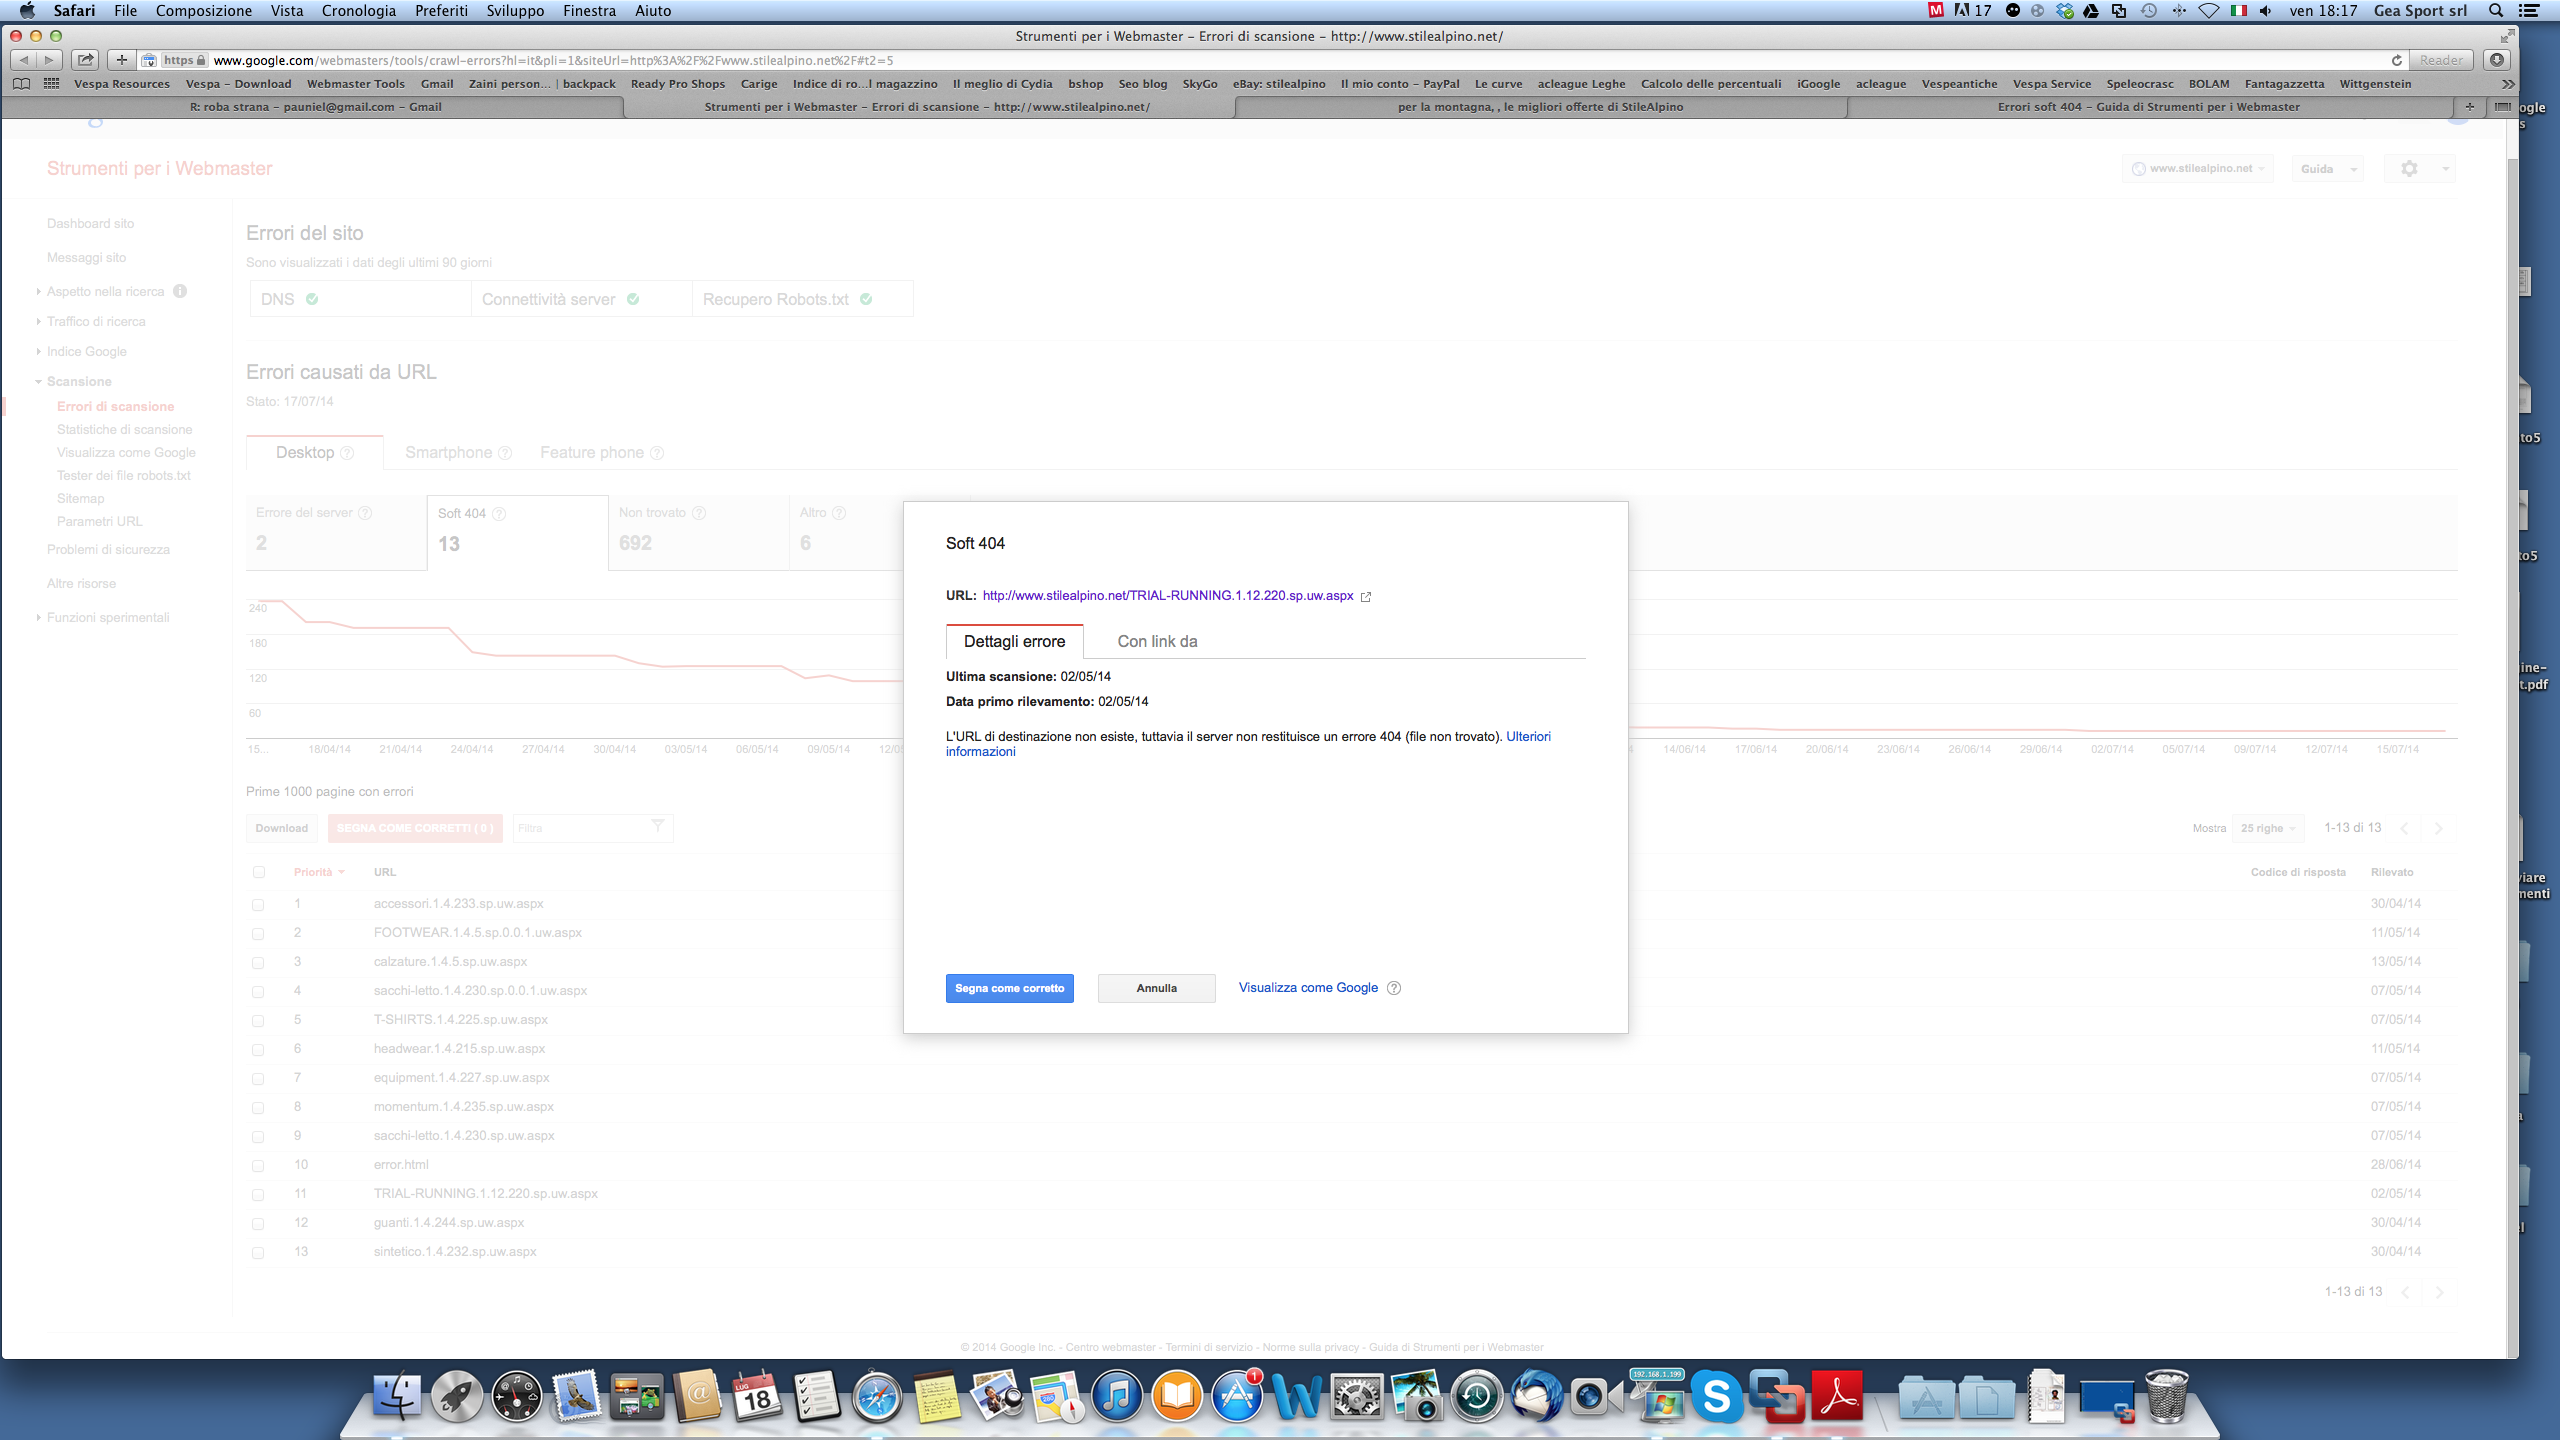Open the Webmaster Tools bookmark
This screenshot has height=1440, width=2560.
click(x=355, y=84)
